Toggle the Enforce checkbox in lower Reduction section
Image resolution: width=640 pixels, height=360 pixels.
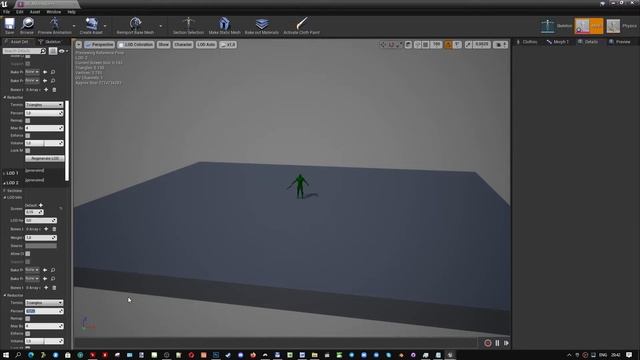click(28, 333)
